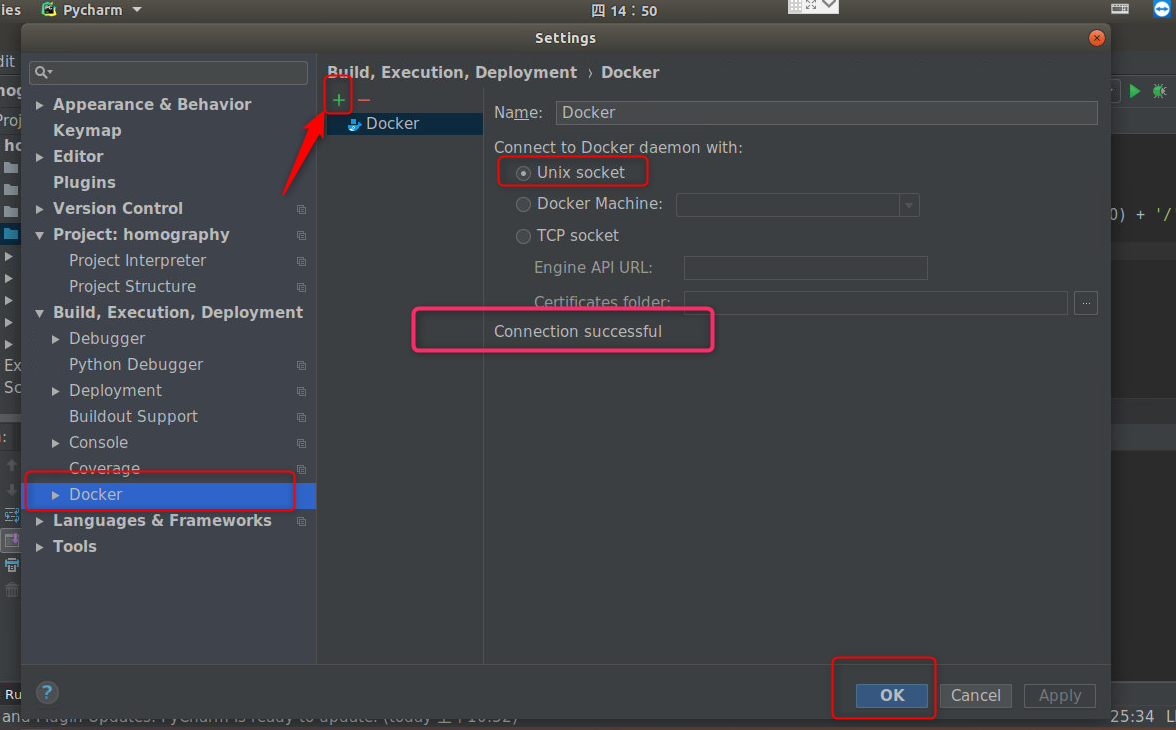
Task: Close the Settings dialog
Action: point(1096,38)
